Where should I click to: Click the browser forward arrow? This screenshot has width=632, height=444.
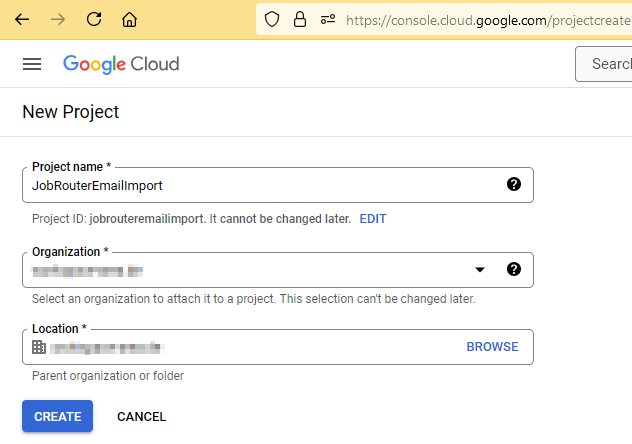(58, 19)
